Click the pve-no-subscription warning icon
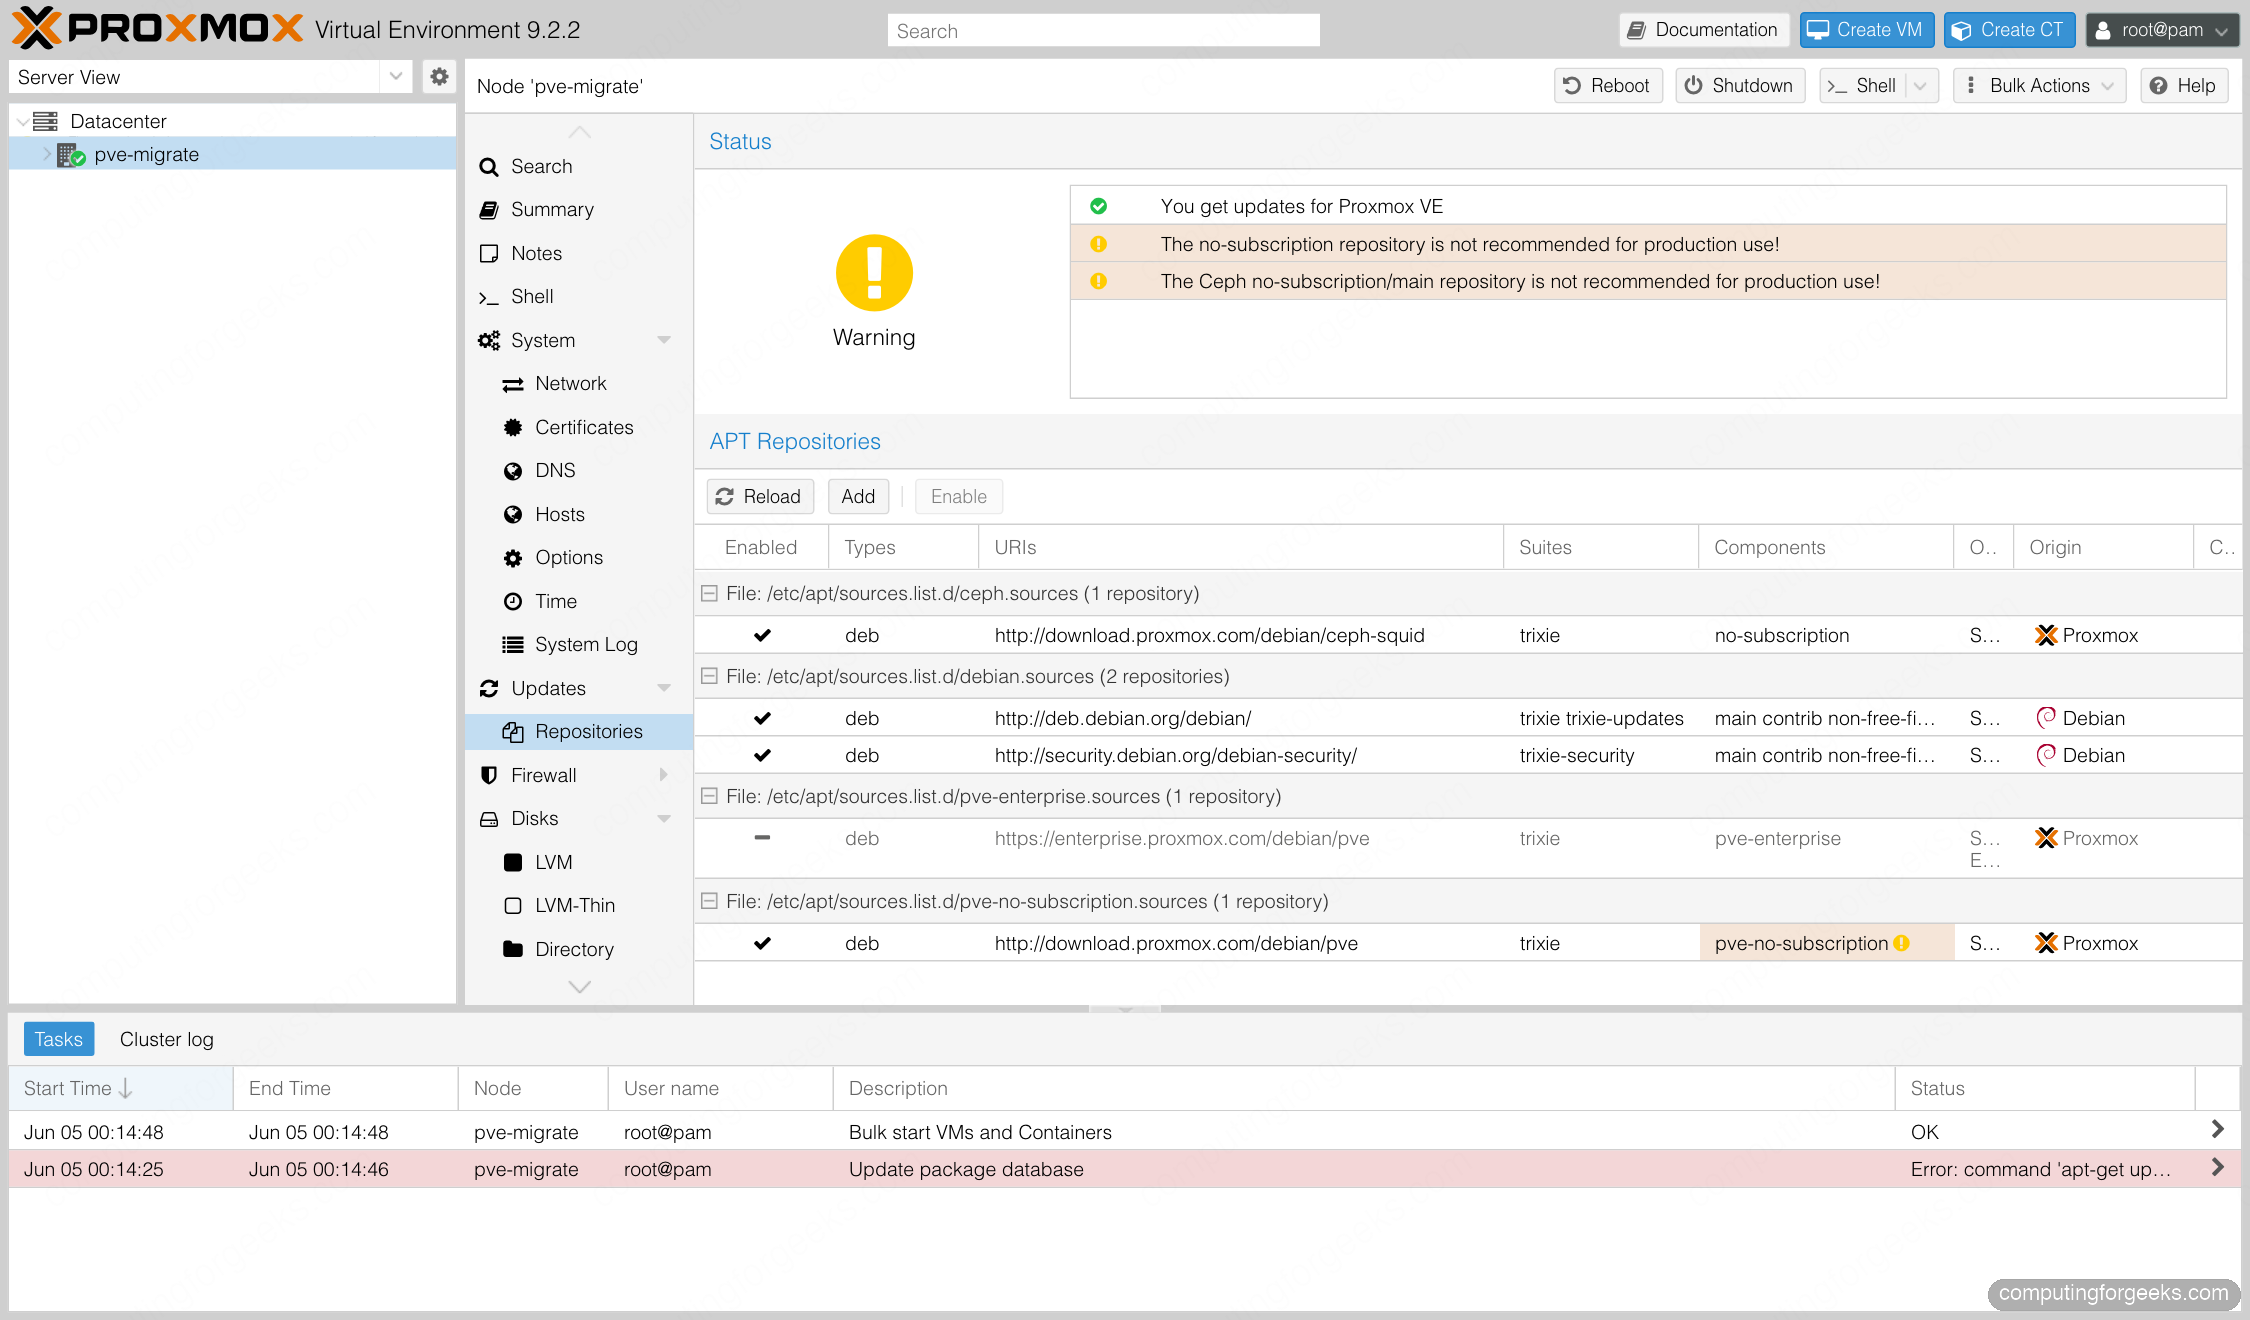The image size is (2250, 1320). (x=1901, y=943)
